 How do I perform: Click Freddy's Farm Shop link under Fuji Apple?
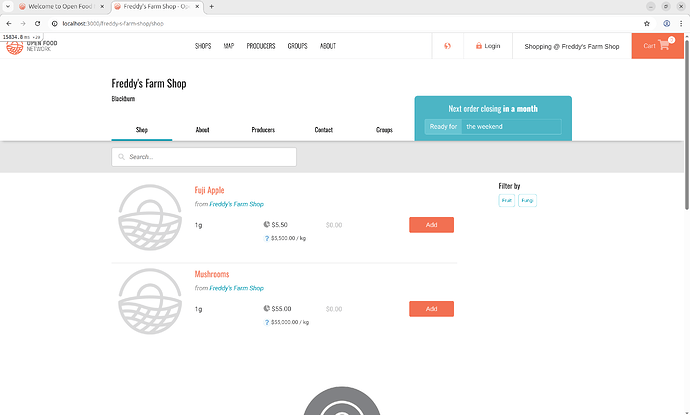pyautogui.click(x=236, y=204)
